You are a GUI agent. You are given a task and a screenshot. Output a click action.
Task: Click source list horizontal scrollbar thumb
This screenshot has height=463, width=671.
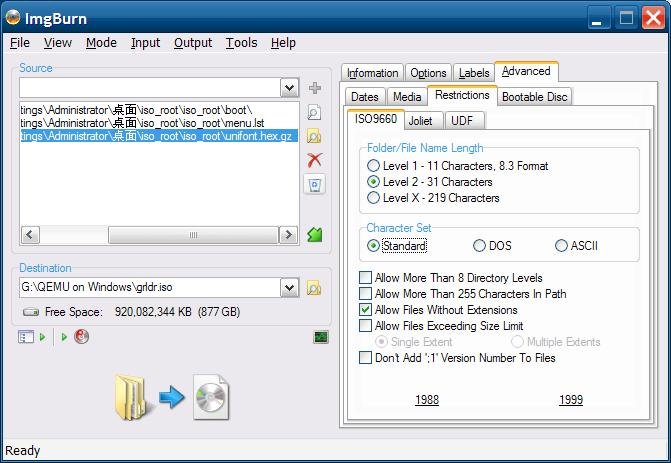click(x=193, y=235)
